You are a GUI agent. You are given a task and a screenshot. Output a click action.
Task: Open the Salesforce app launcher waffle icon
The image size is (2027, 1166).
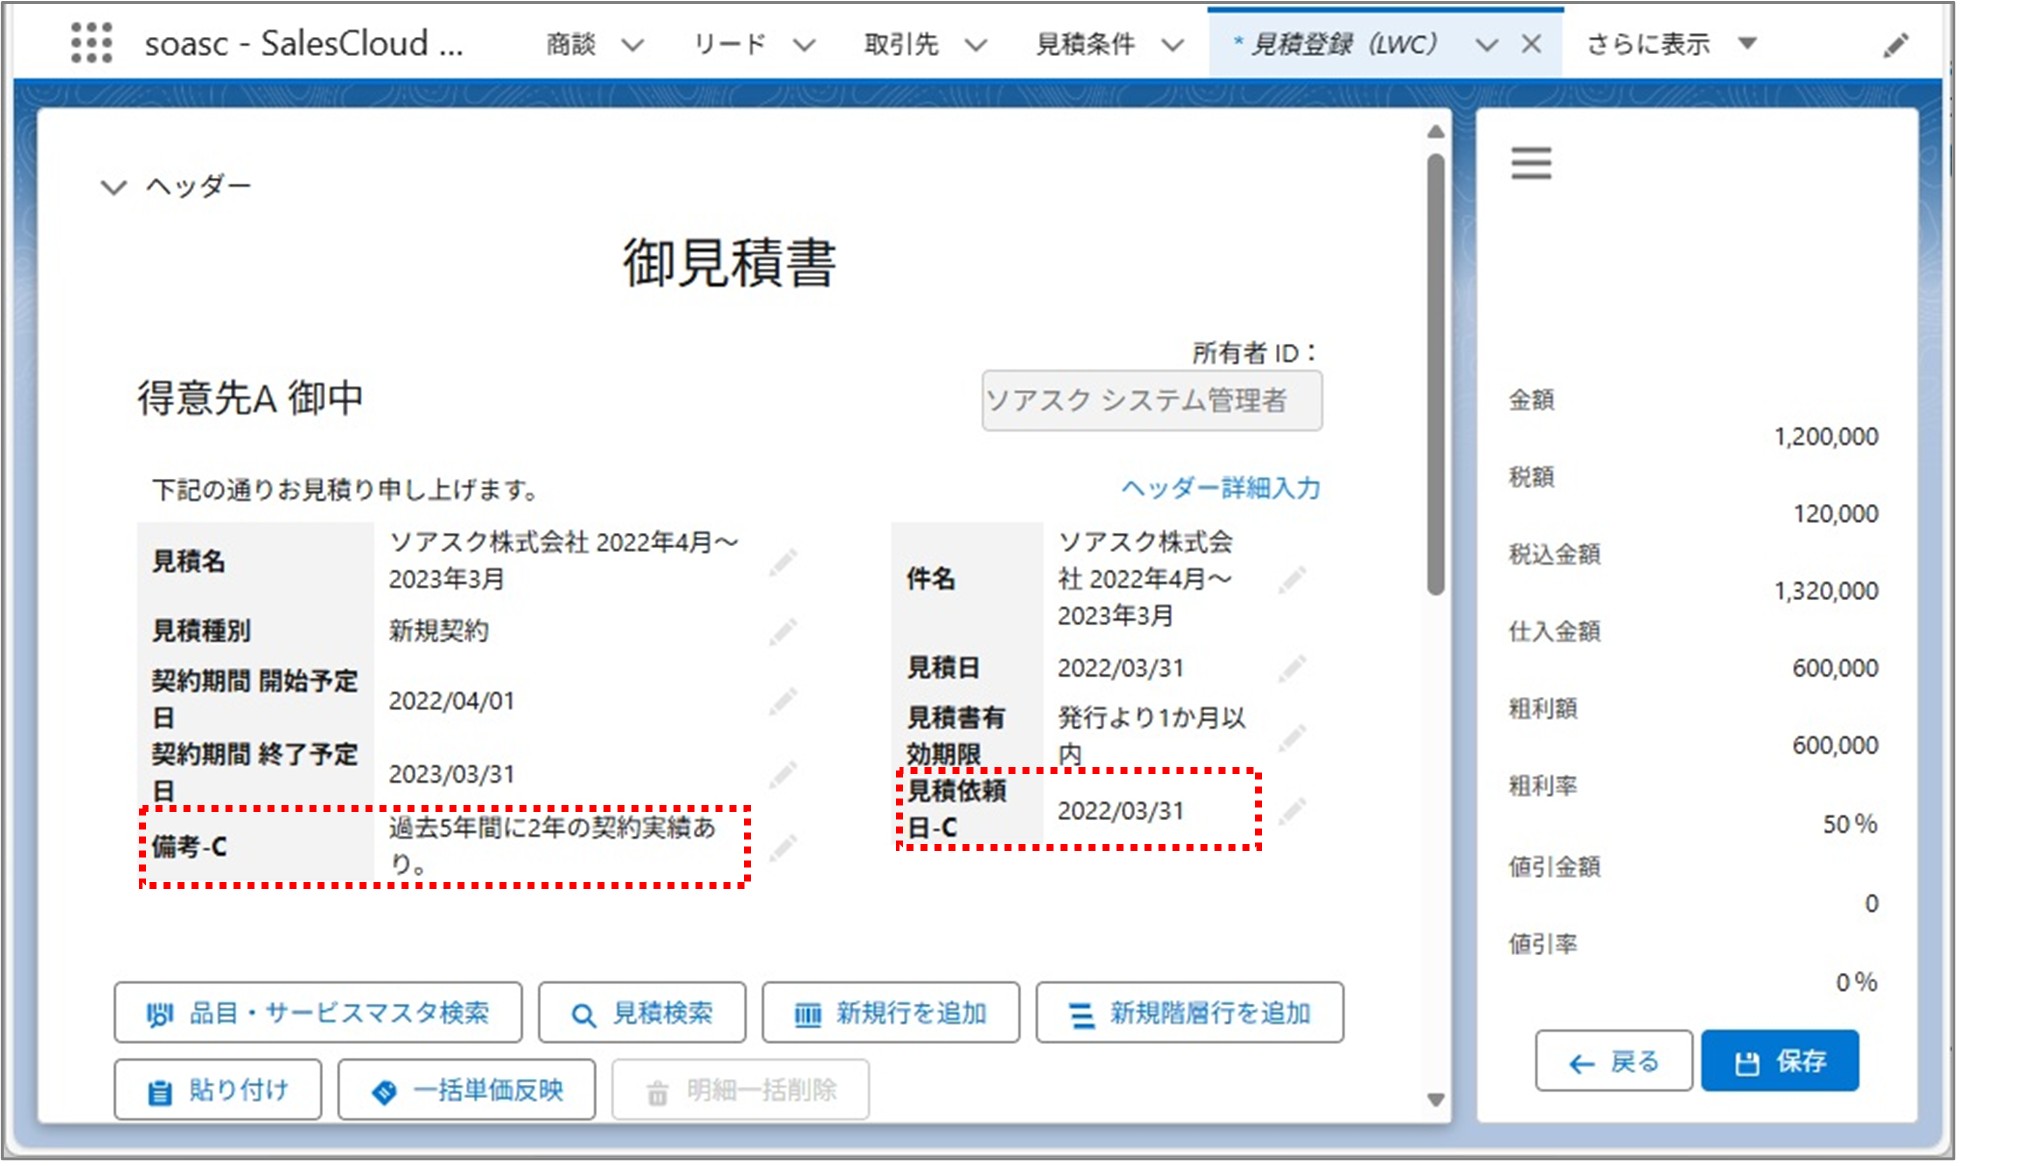90,44
